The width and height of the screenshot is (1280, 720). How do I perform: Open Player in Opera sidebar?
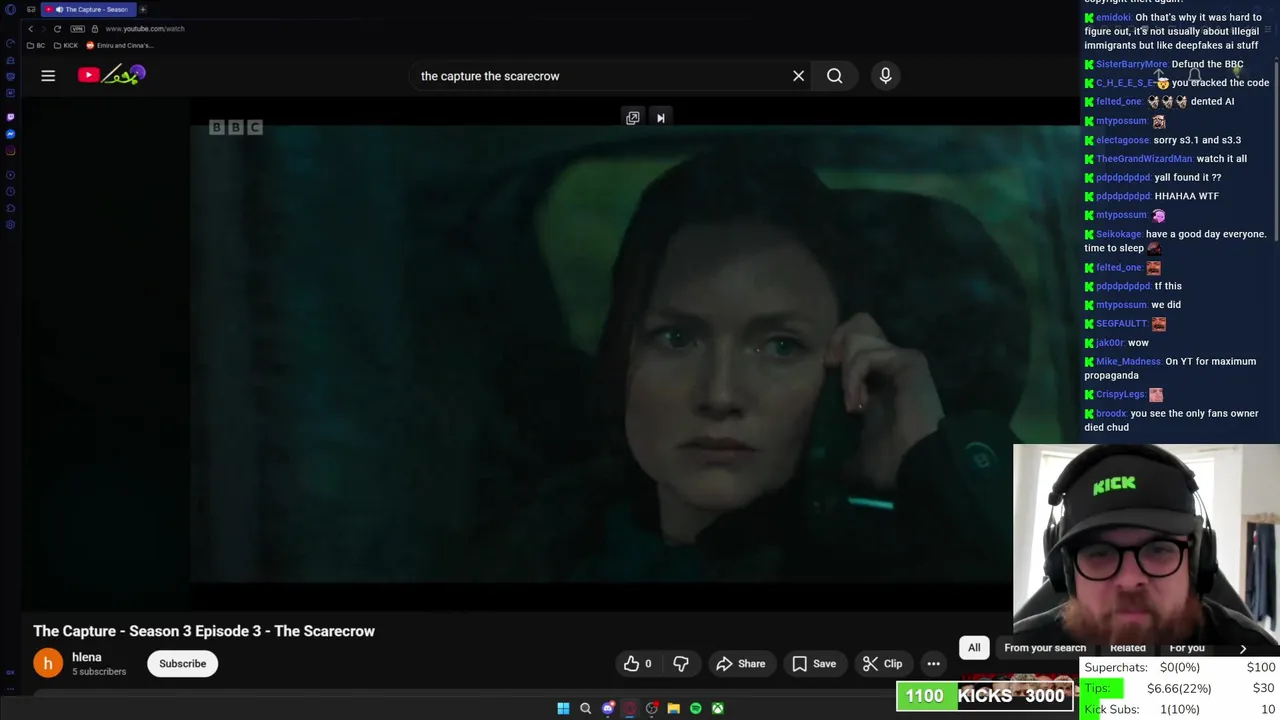coord(10,175)
